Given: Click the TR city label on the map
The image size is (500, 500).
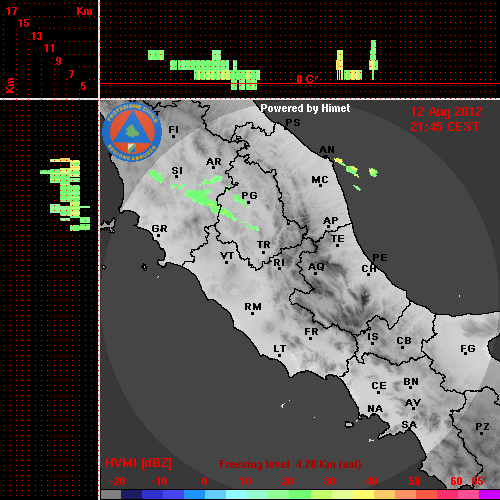Looking at the screenshot, I should (263, 245).
